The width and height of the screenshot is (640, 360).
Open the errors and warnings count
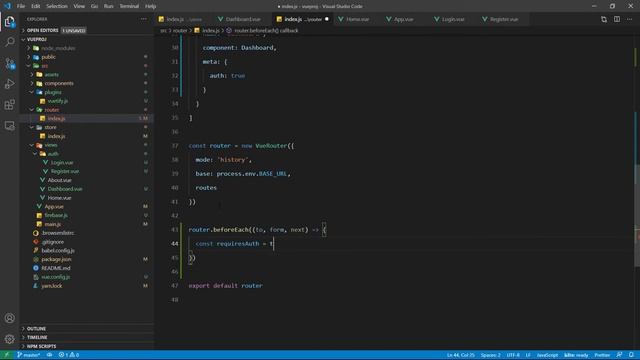[x=69, y=355]
